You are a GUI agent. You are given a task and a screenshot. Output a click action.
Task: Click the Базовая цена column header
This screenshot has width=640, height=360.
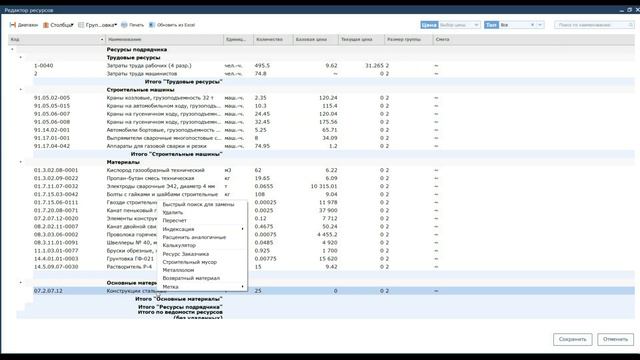click(x=316, y=40)
